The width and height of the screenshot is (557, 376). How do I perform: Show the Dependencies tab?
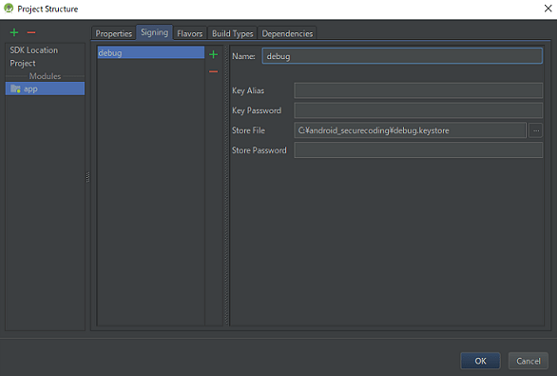(287, 33)
